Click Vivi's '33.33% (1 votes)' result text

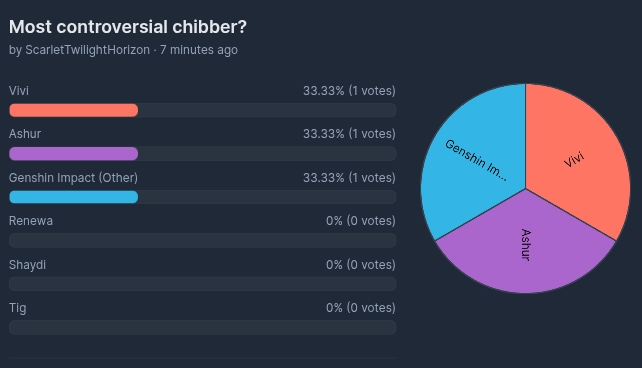(349, 91)
